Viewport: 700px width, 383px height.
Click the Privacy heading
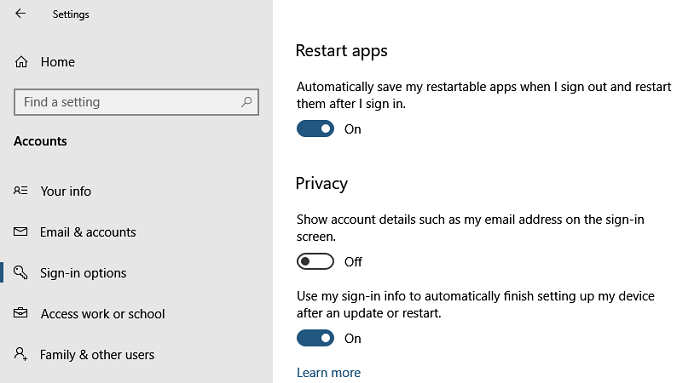click(321, 183)
